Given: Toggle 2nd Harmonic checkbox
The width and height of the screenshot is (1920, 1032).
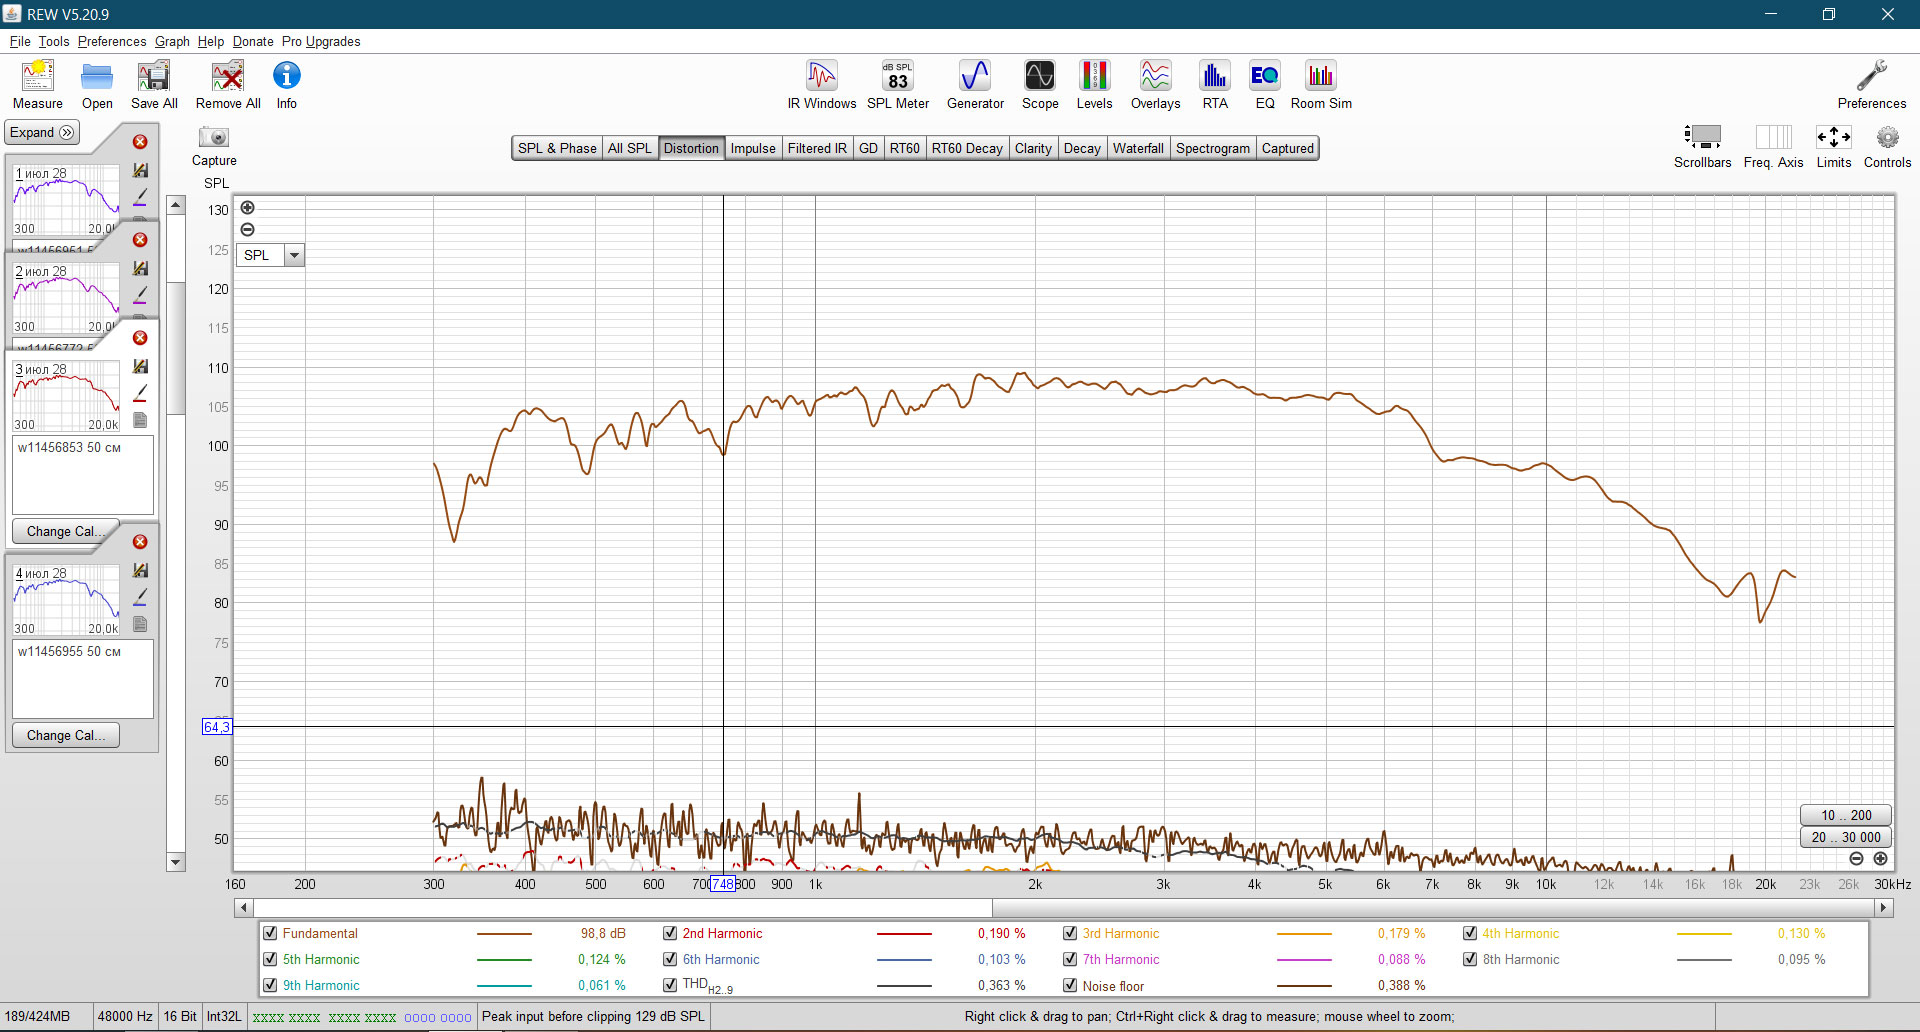Looking at the screenshot, I should [670, 933].
